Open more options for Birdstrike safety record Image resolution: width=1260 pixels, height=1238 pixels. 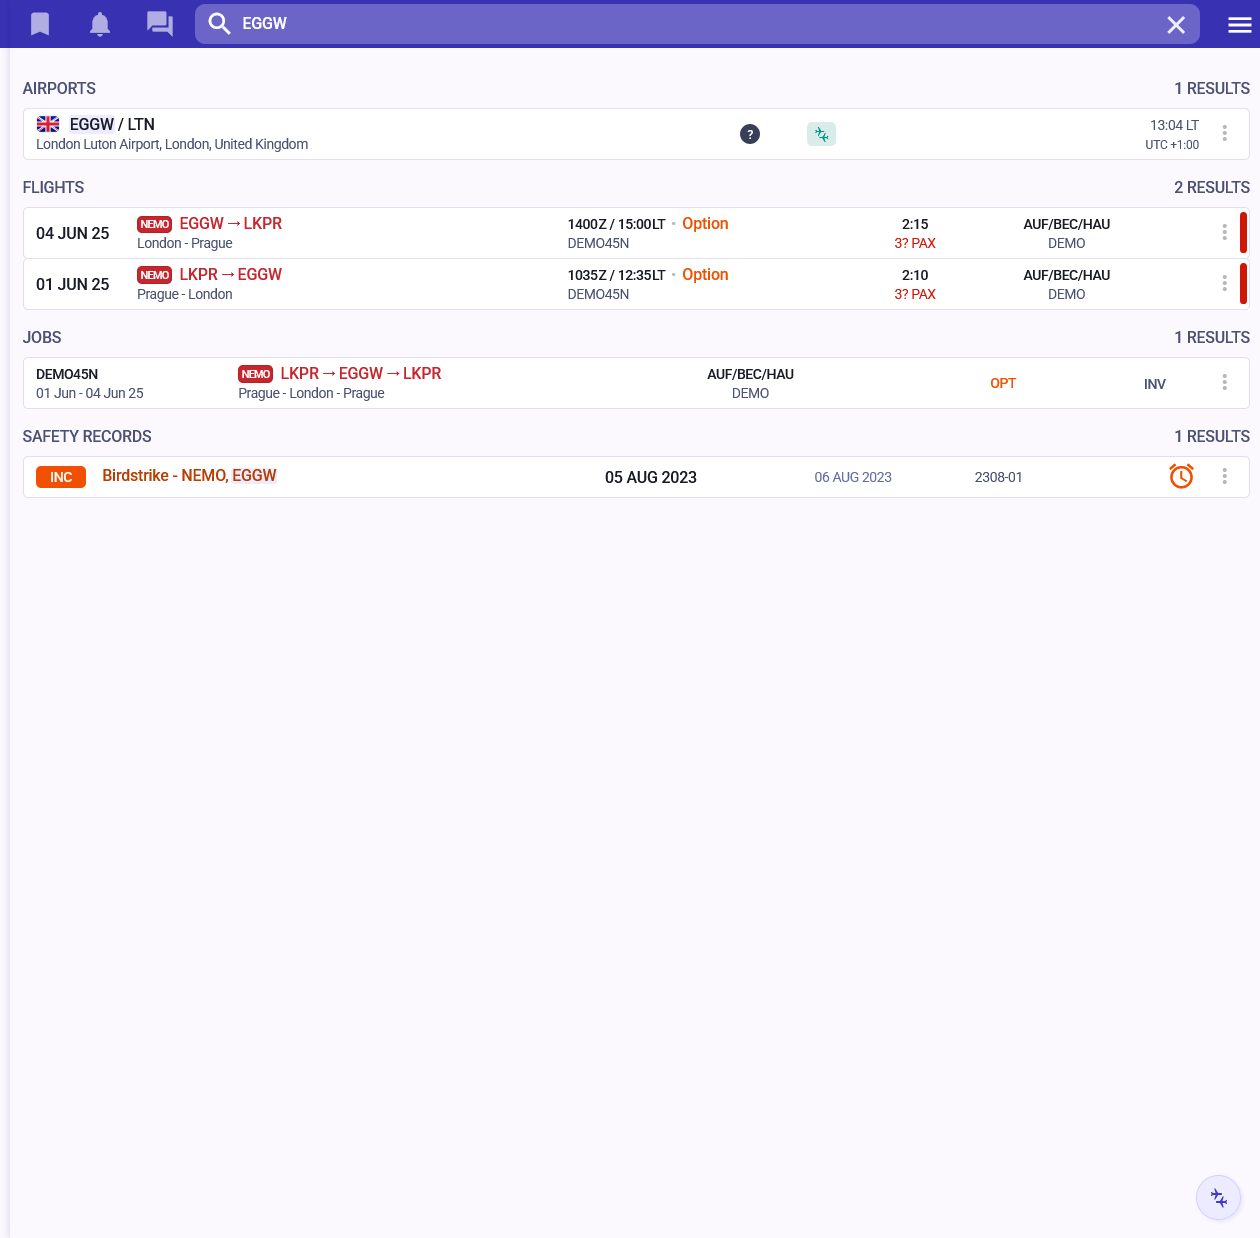(x=1224, y=477)
